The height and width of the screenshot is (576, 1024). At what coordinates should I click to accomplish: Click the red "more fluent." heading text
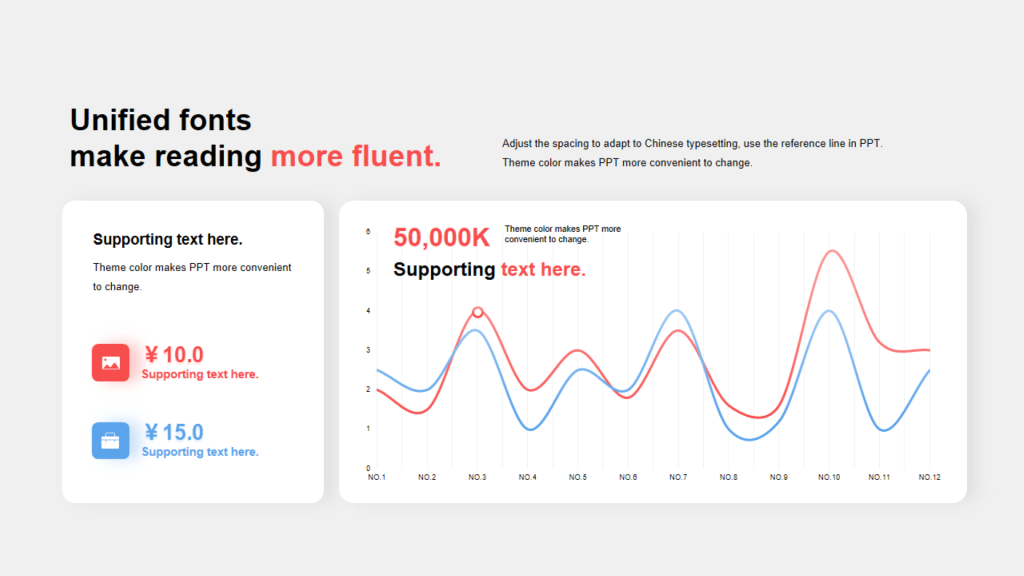click(x=355, y=156)
